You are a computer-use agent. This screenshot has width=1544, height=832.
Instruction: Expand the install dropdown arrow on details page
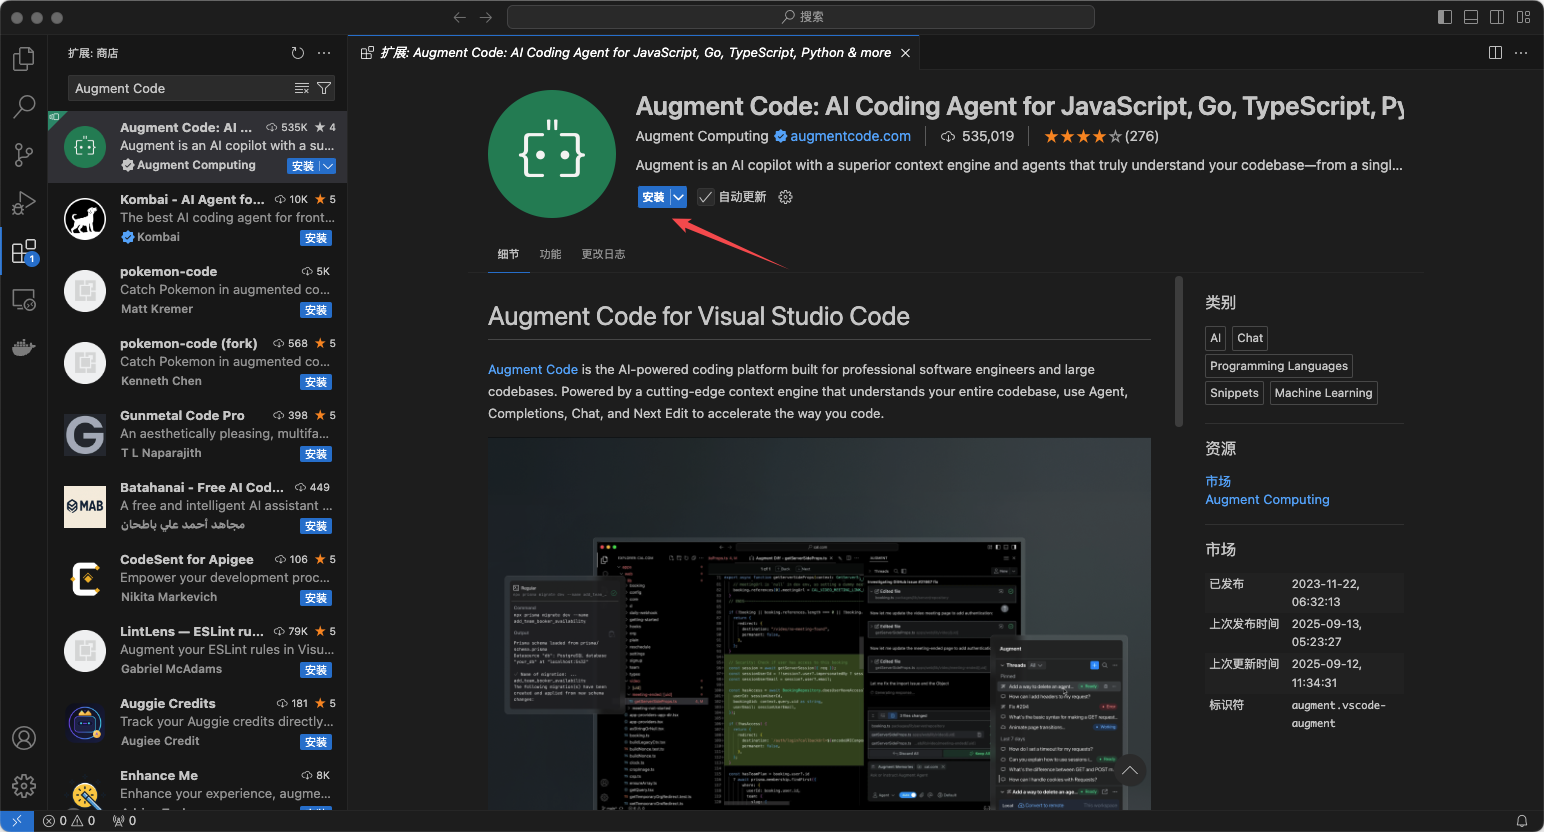tap(679, 197)
